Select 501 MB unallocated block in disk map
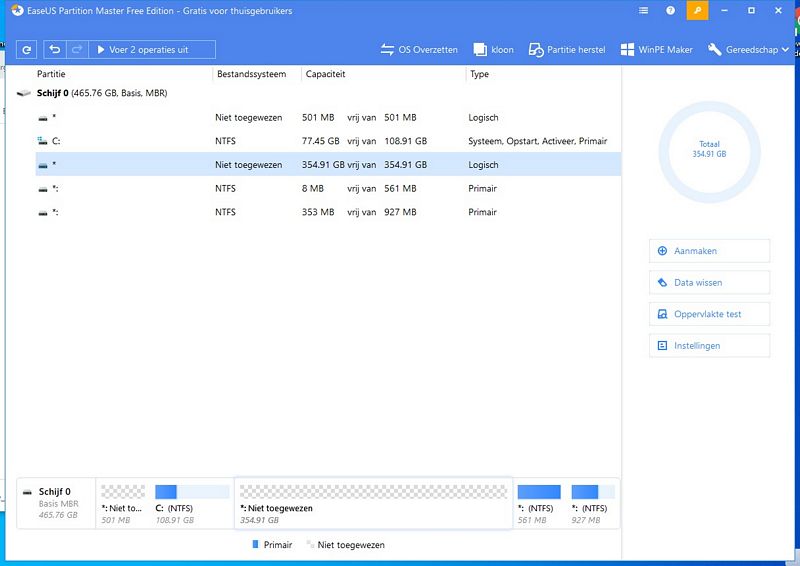 pos(123,504)
